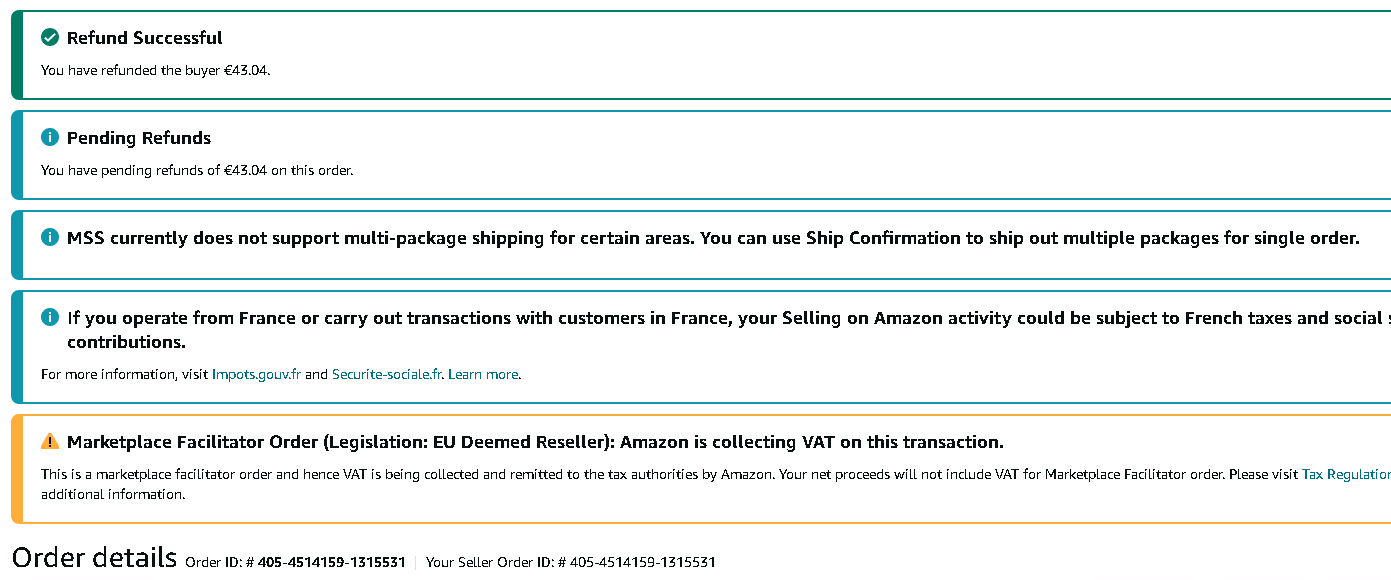This screenshot has width=1391, height=580.
Task: Click the Pending Refunds heading
Action: tap(139, 138)
